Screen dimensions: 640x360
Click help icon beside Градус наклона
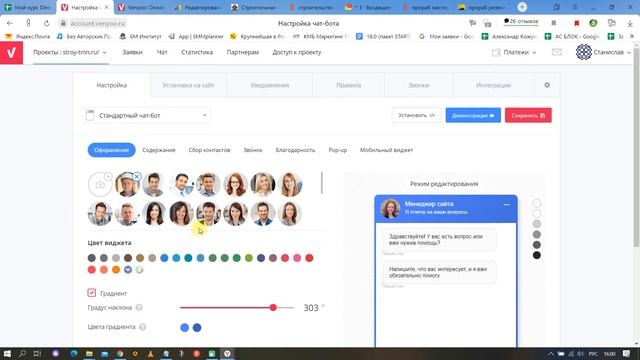[x=139, y=307]
